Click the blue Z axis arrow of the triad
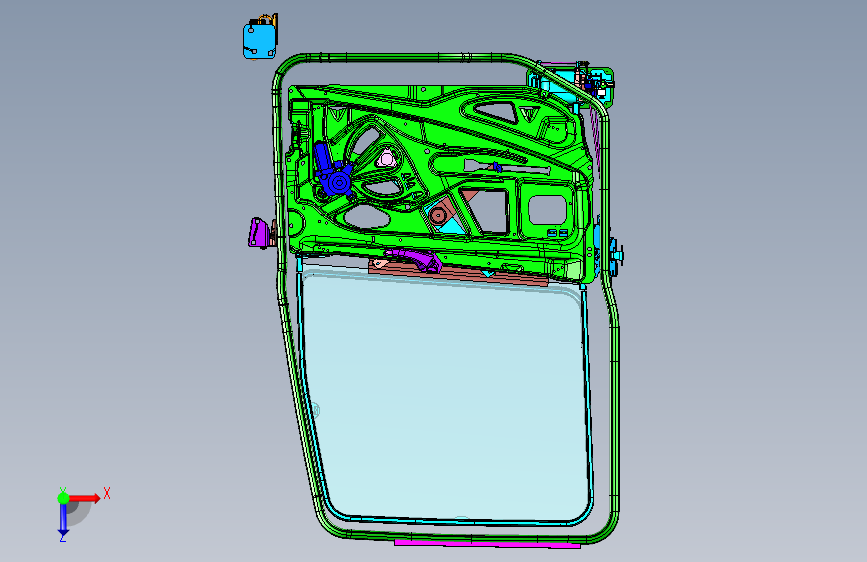This screenshot has width=867, height=562. click(63, 520)
